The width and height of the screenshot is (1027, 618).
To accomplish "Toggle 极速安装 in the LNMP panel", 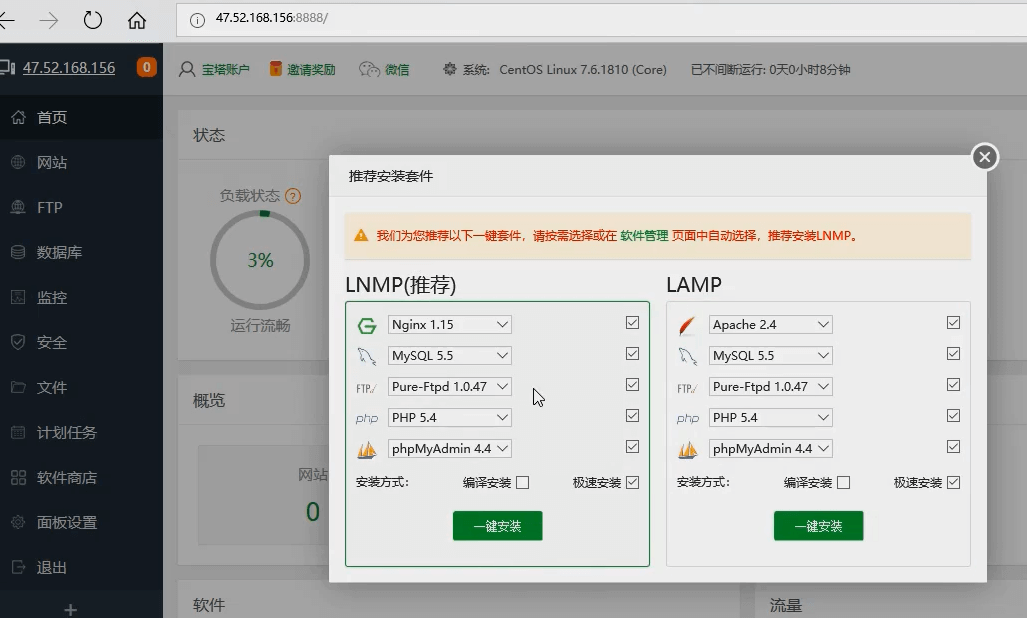I will point(632,482).
